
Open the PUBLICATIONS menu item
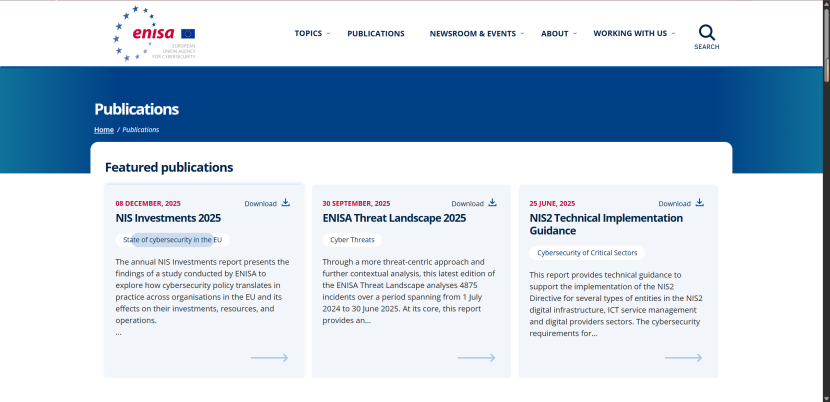point(376,33)
